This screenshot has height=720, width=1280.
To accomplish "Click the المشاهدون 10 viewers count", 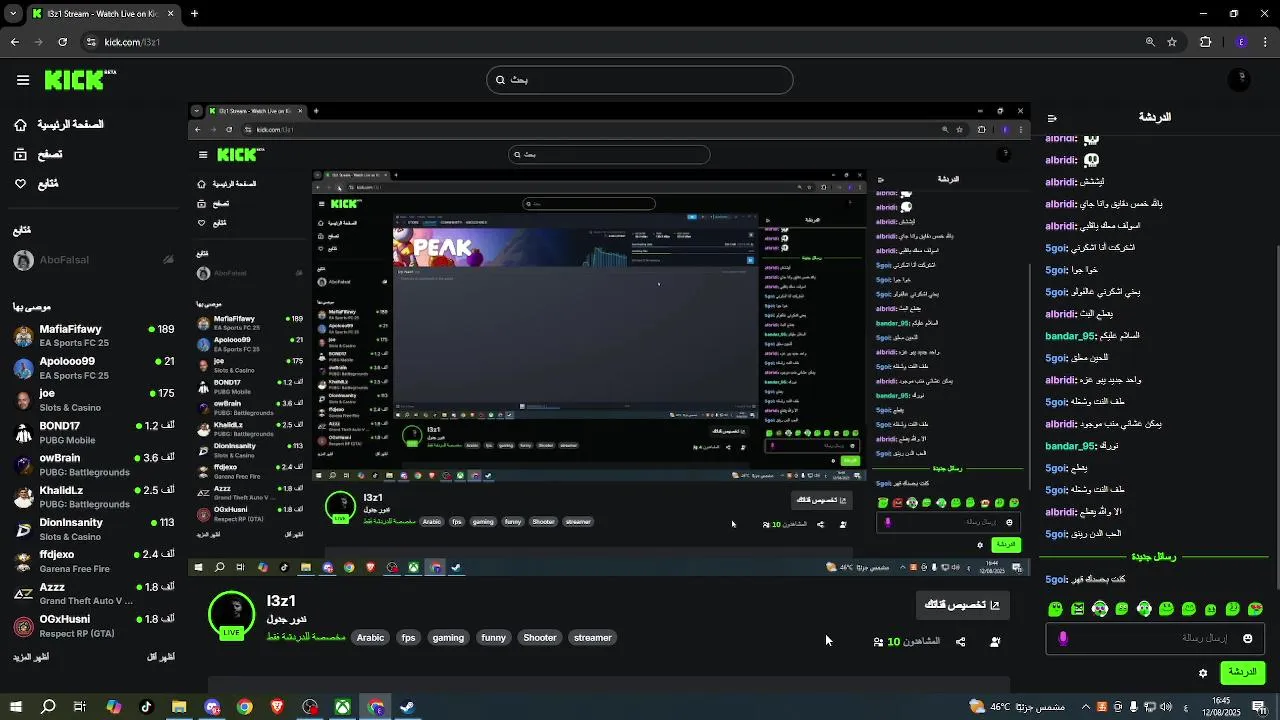I will [x=907, y=642].
